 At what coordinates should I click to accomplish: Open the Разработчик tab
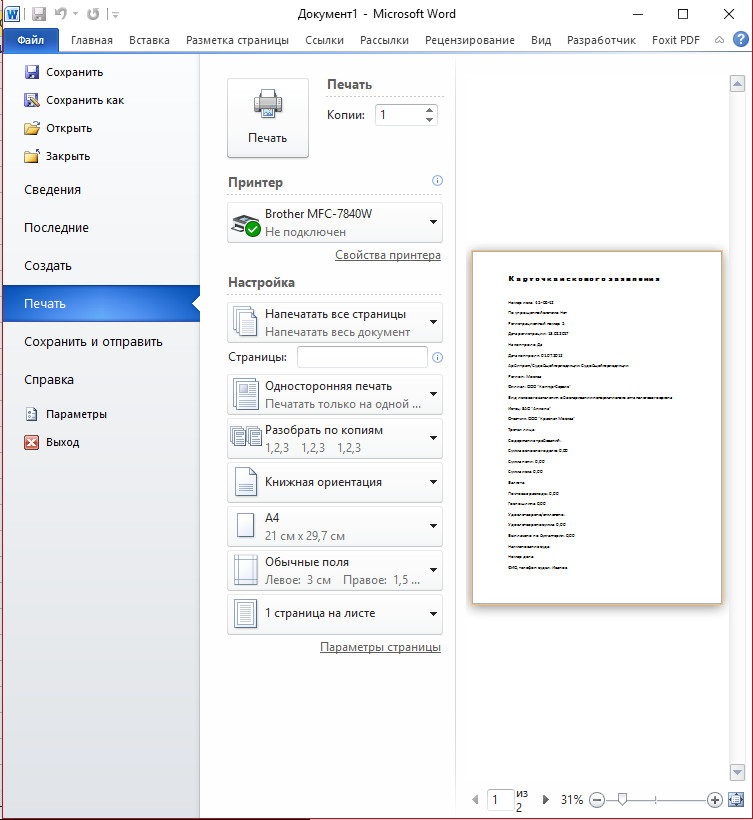tap(601, 40)
